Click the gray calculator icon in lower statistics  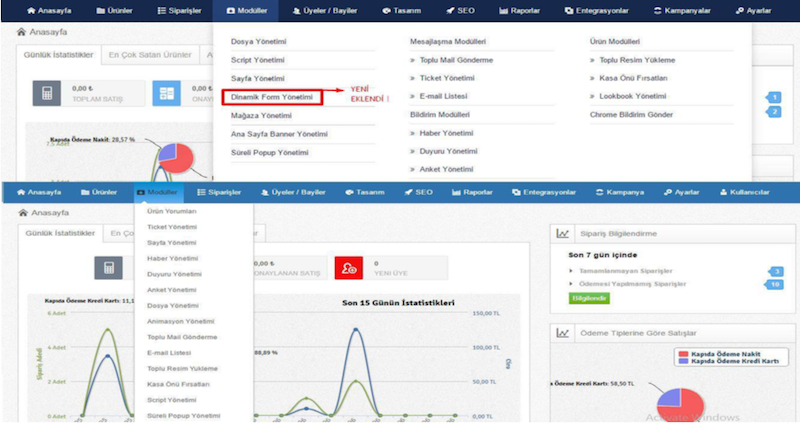tap(108, 268)
